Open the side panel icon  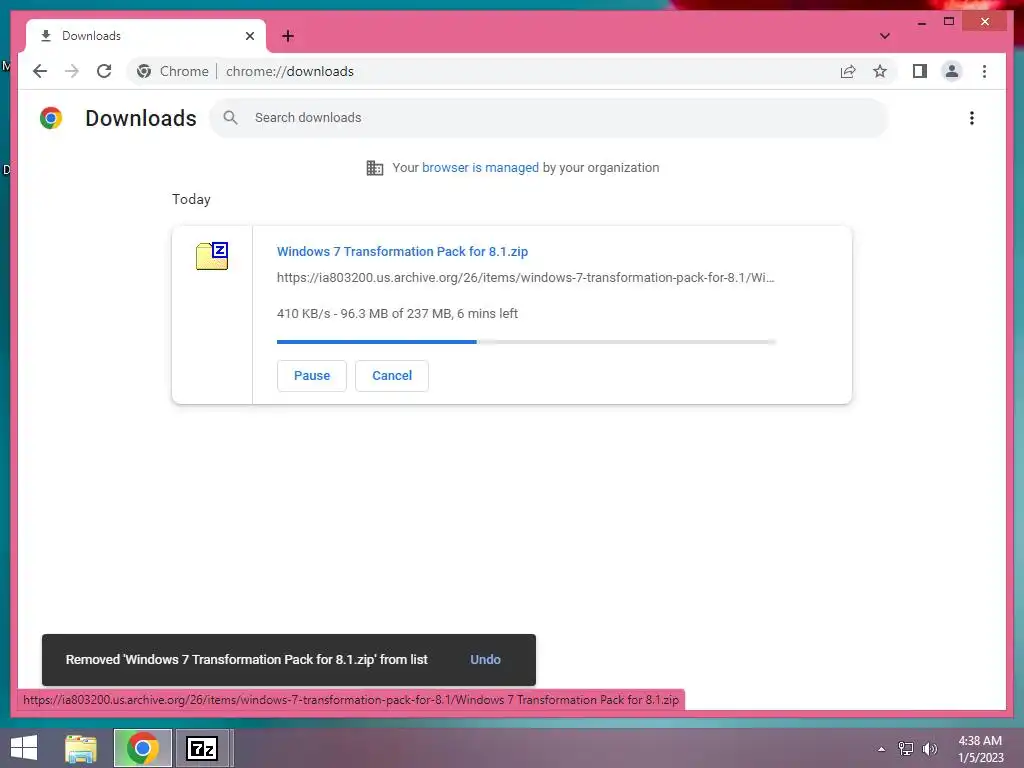click(x=920, y=71)
